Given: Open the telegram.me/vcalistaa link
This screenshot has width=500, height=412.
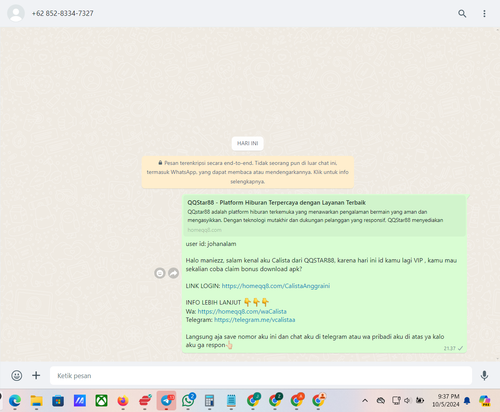Looking at the screenshot, I should tap(254, 320).
